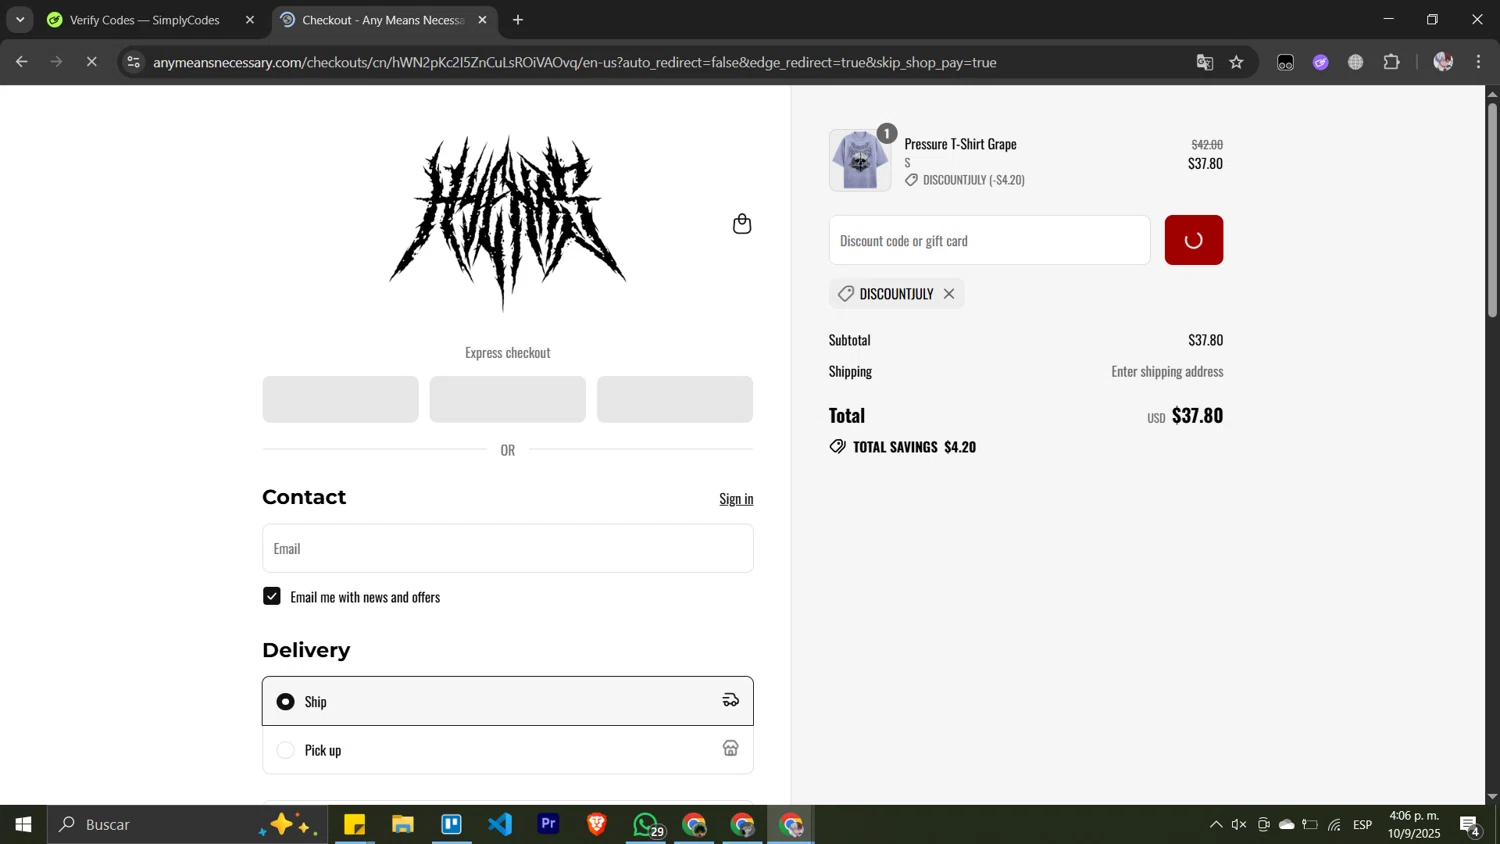
Task: Click the address bar URL
Action: coord(575,62)
